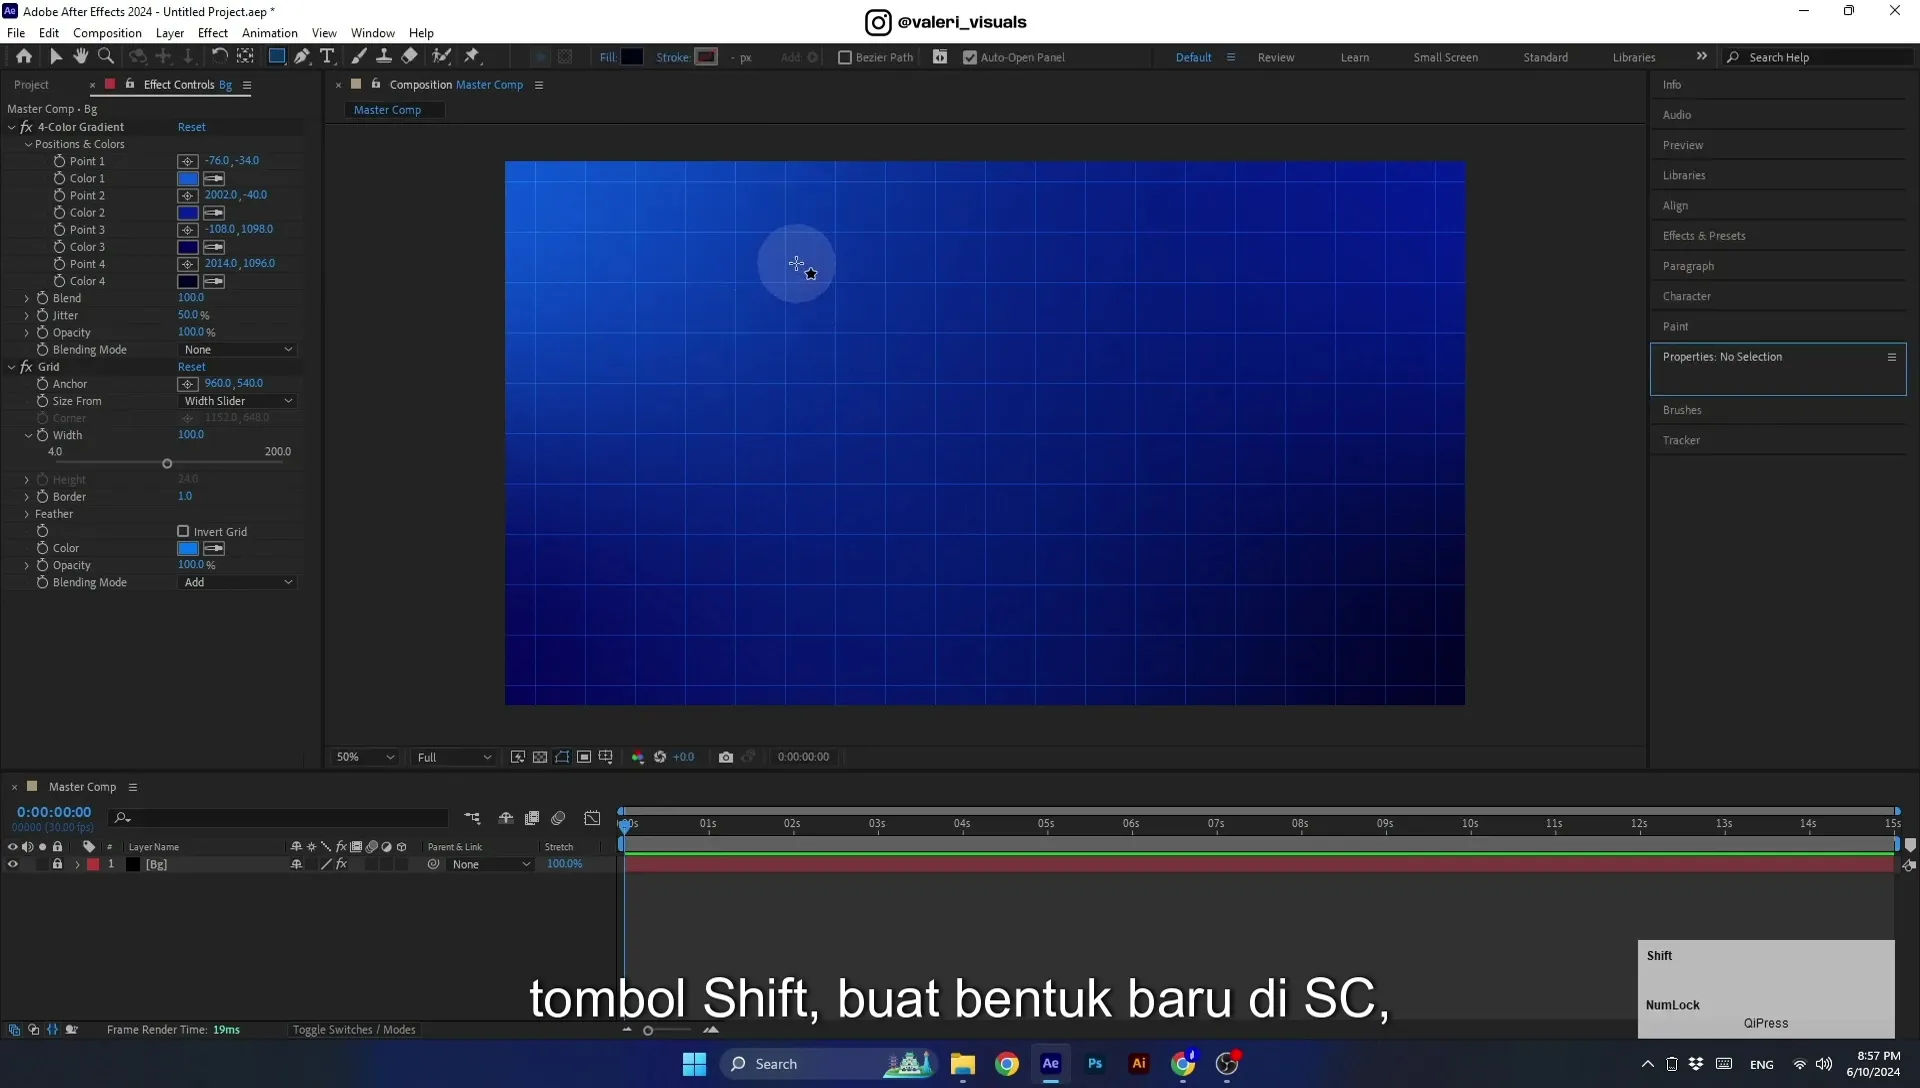This screenshot has height=1088, width=1920.
Task: Take a snapshot with the camera icon
Action: [x=726, y=757]
